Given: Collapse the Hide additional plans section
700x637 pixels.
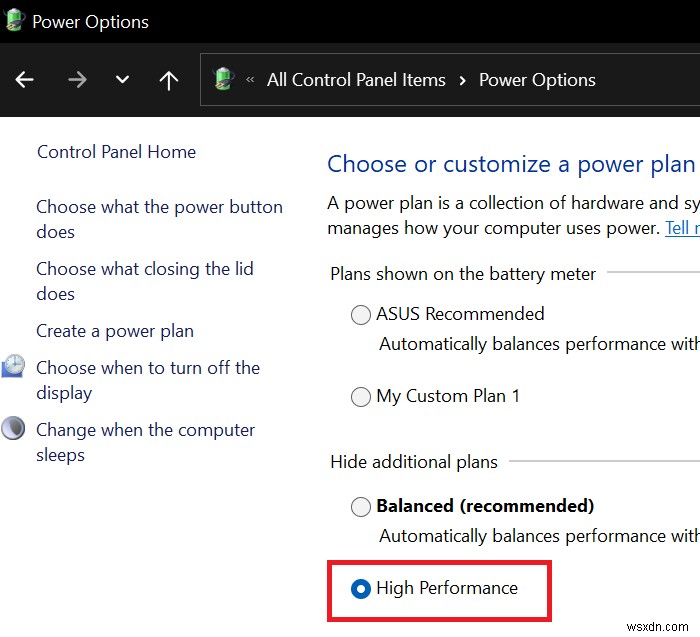Looking at the screenshot, I should point(414,462).
